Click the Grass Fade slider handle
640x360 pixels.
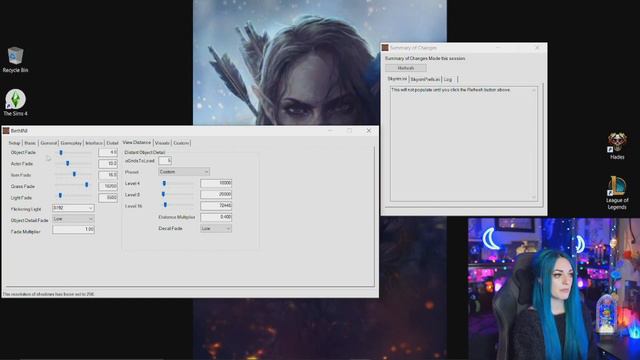87,185
